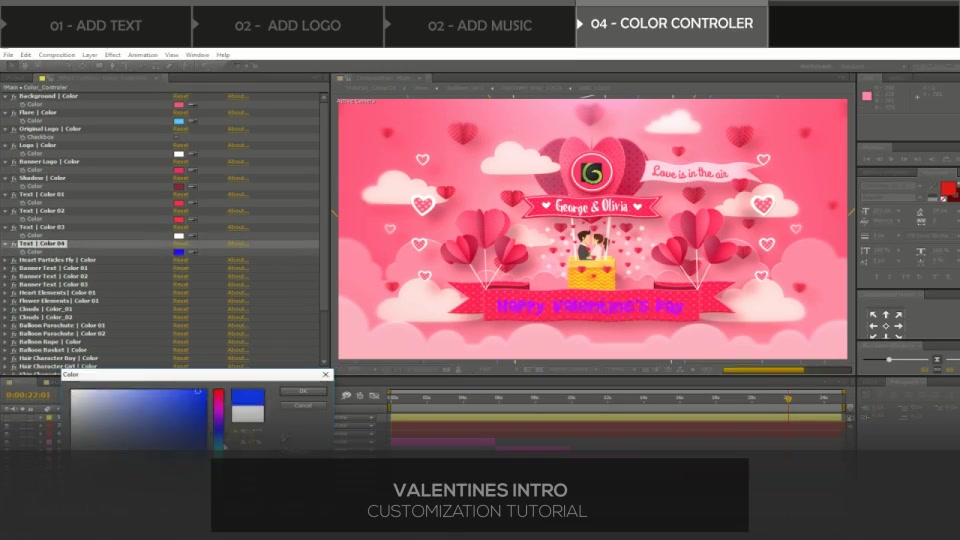Click the up-right diagonal arrow icon
This screenshot has width=960, height=540.
pos(898,315)
